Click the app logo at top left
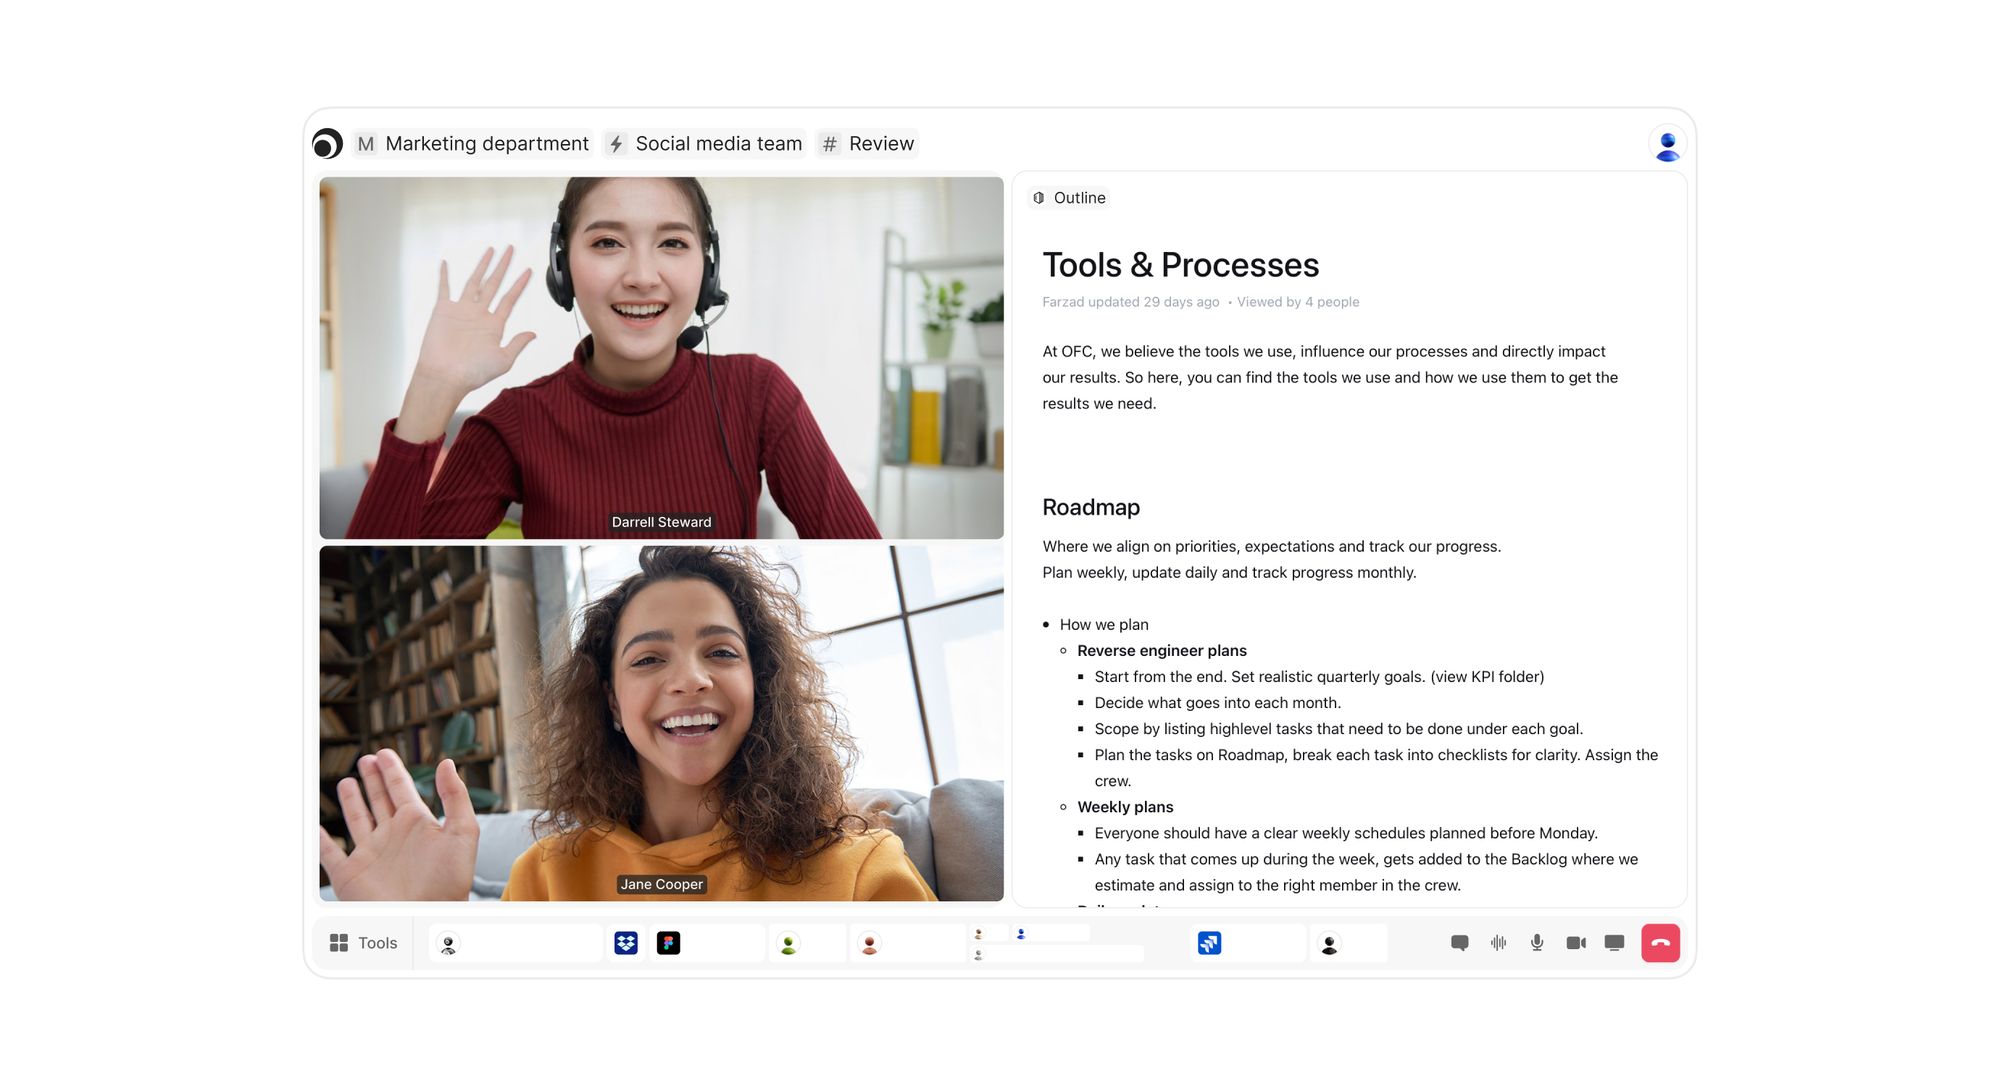 [327, 144]
